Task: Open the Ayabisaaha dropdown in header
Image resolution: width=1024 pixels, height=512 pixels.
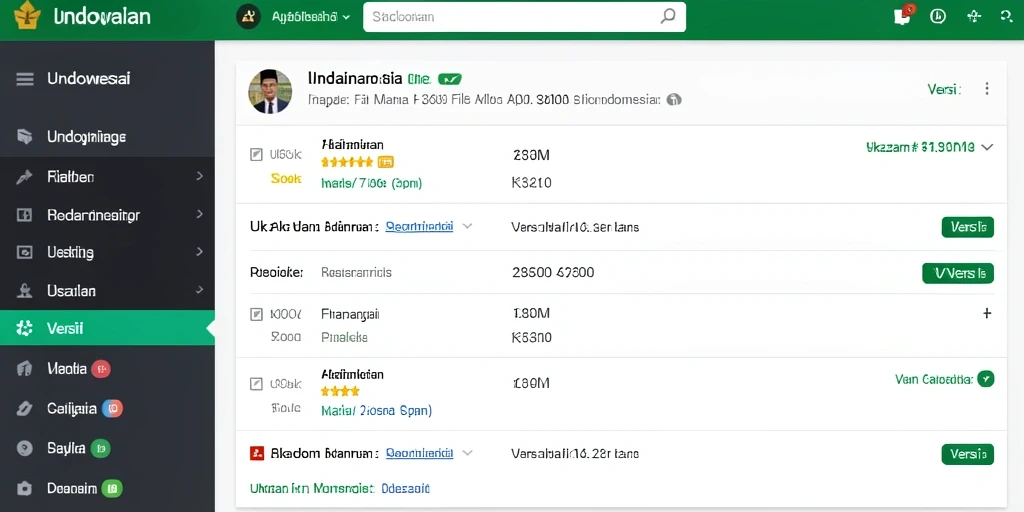Action: click(x=311, y=17)
